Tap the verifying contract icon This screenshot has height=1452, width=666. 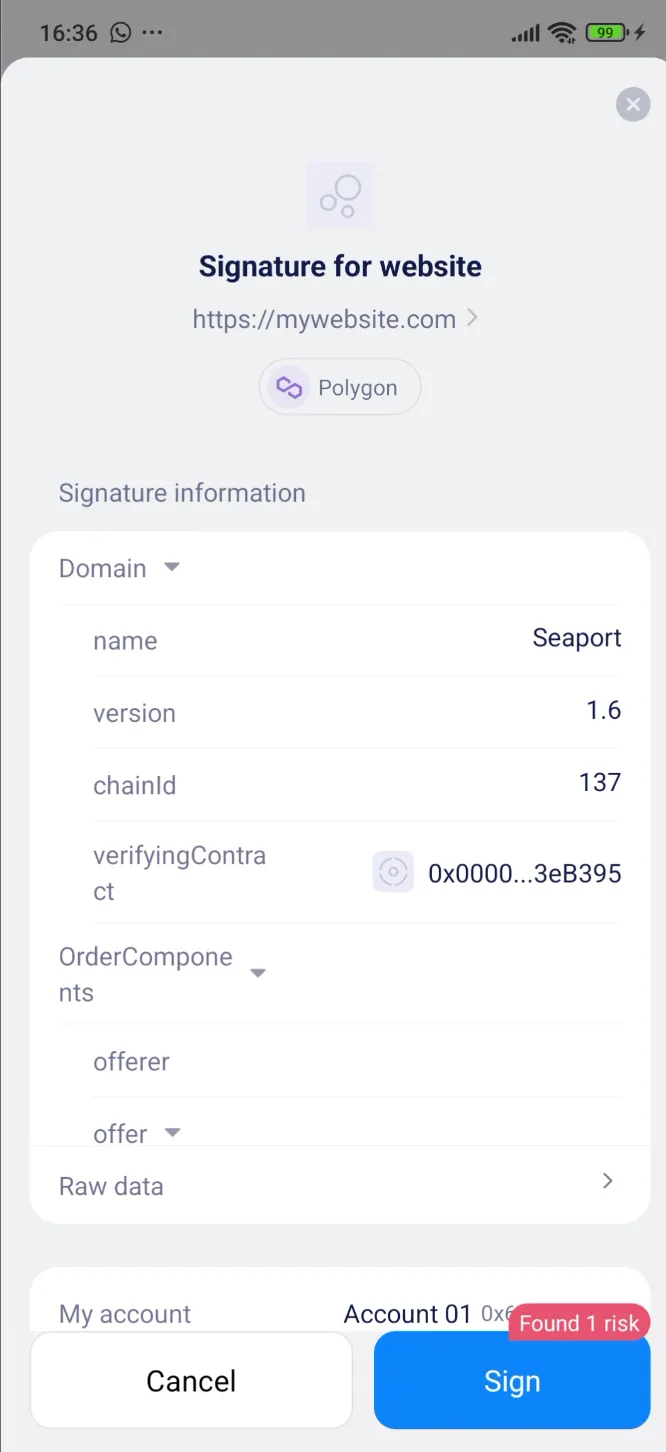[393, 872]
